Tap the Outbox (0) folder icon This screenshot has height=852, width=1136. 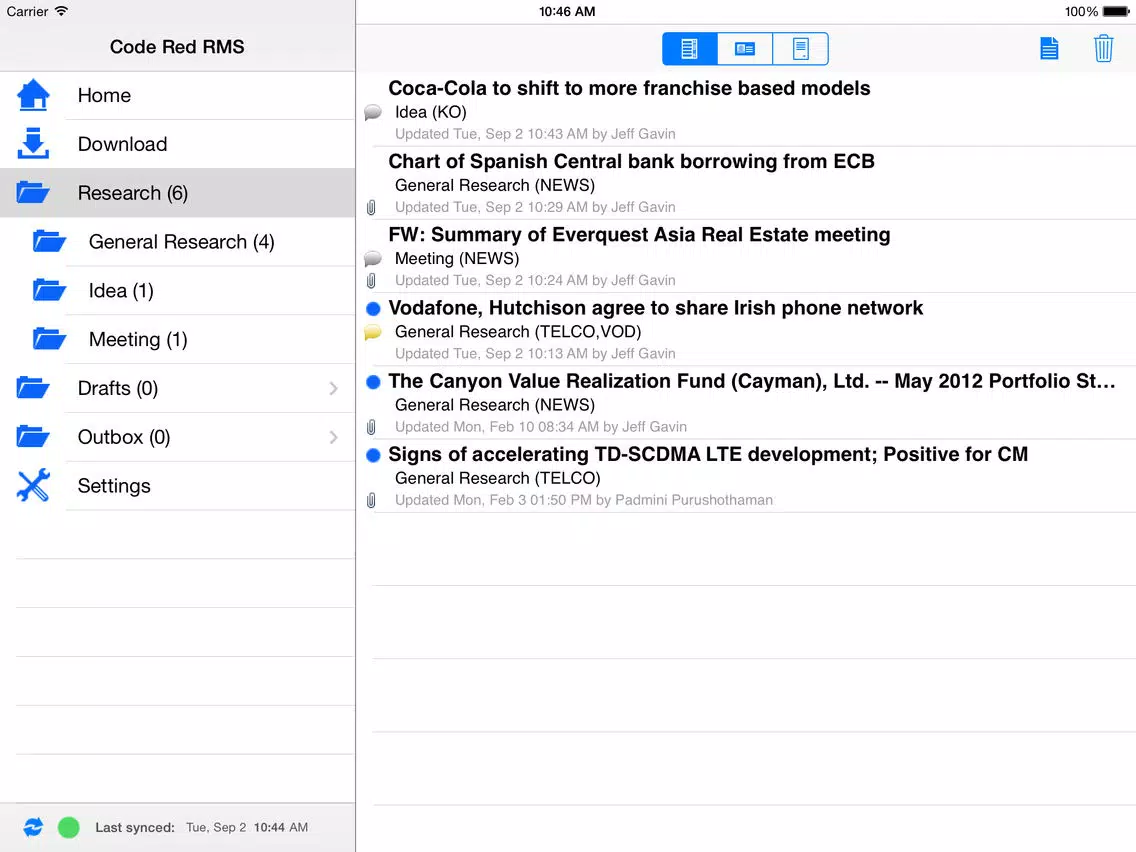click(x=33, y=437)
